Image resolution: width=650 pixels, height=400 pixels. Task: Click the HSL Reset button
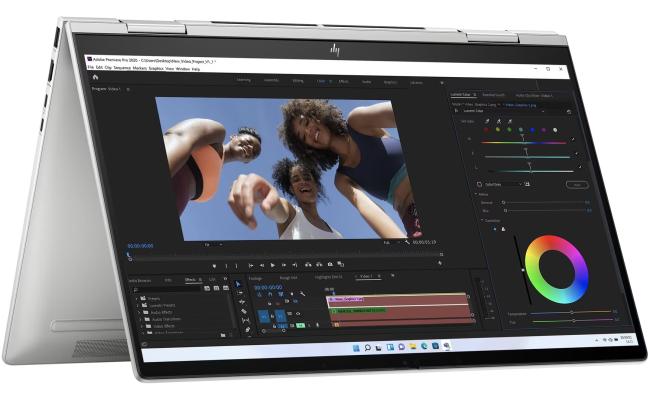pyautogui.click(x=577, y=185)
